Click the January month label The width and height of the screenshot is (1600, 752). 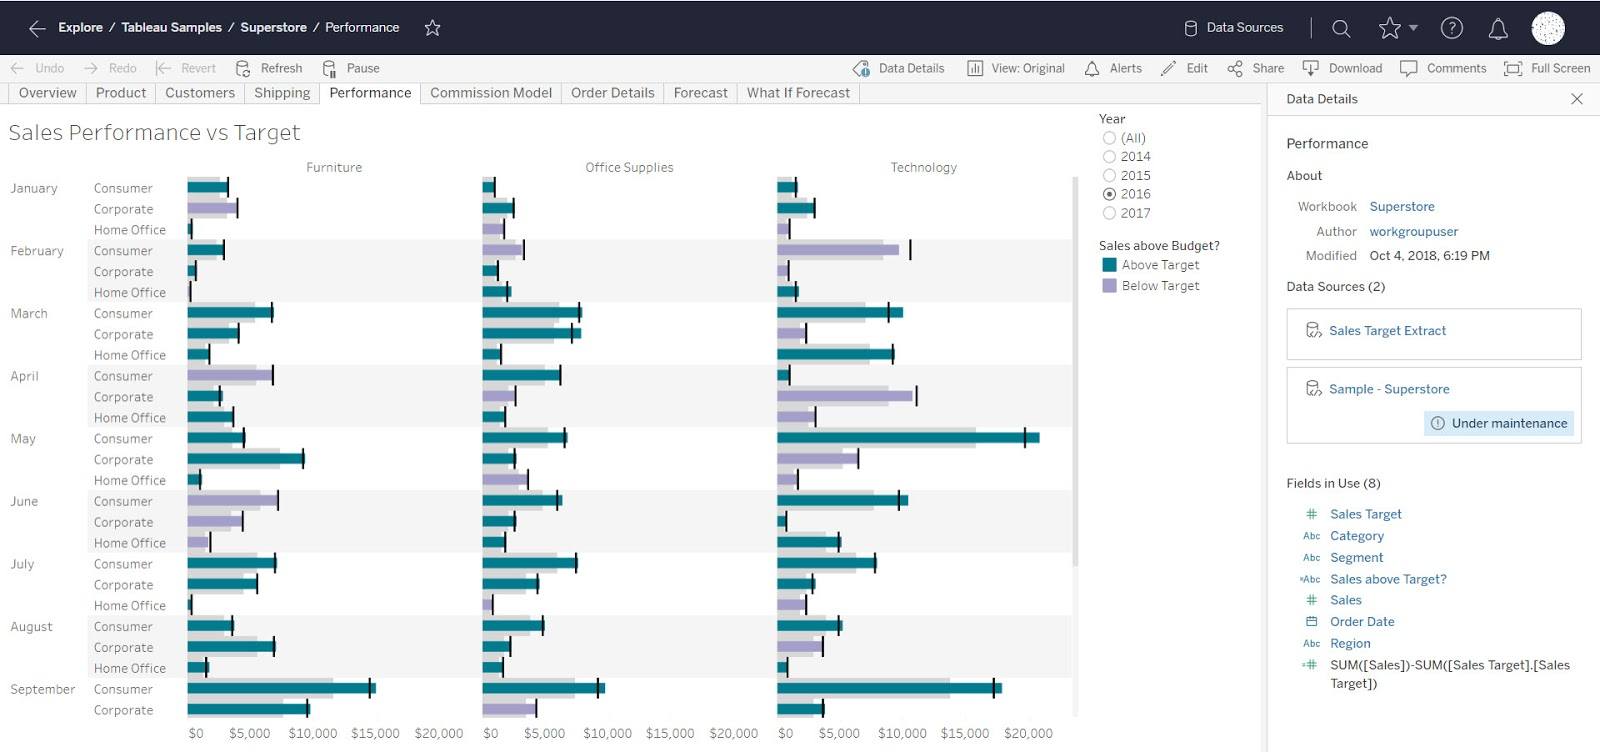coord(34,189)
